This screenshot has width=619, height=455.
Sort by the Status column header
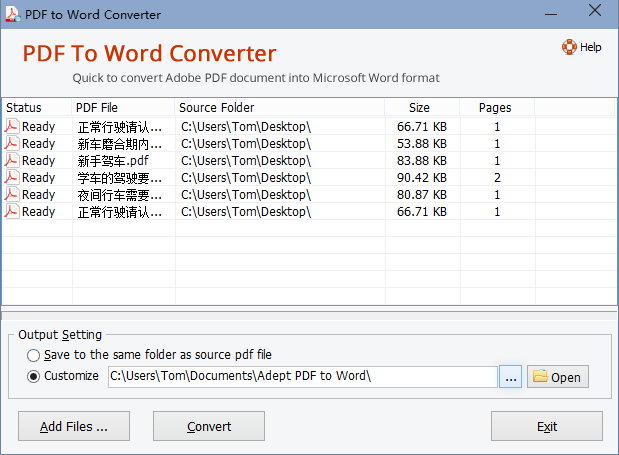pos(37,107)
